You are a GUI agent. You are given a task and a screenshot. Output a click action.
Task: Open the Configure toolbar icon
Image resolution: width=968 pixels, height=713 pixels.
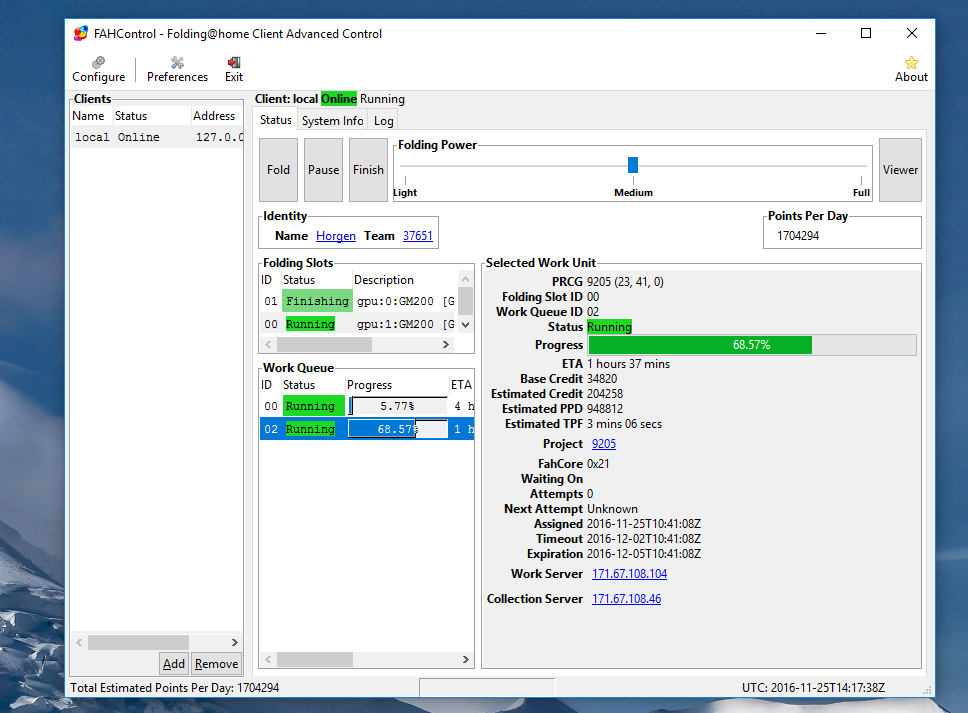click(x=98, y=69)
